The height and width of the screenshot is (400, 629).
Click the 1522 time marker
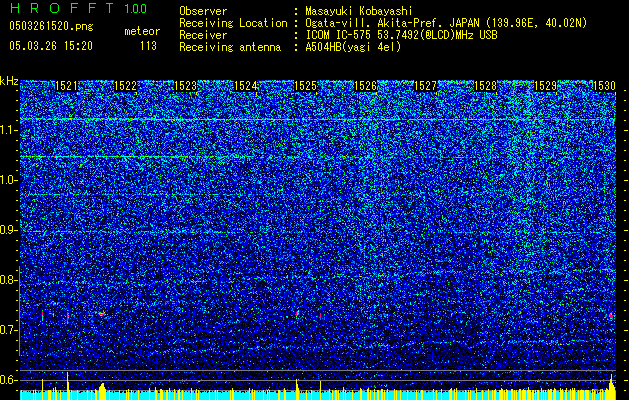[x=126, y=86]
